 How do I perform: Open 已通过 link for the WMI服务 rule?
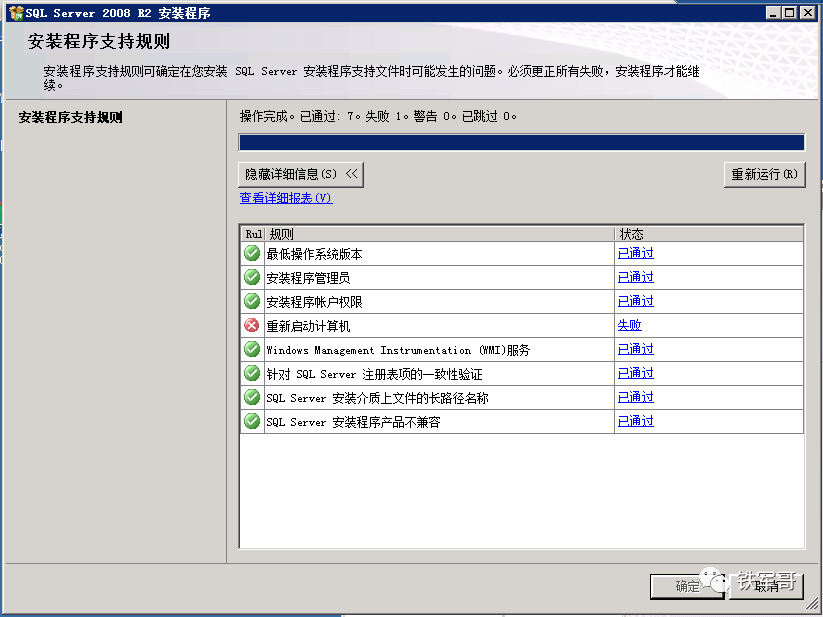635,349
